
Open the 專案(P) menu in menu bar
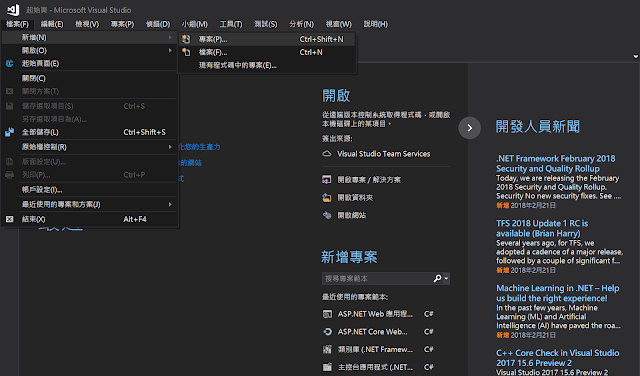click(122, 24)
